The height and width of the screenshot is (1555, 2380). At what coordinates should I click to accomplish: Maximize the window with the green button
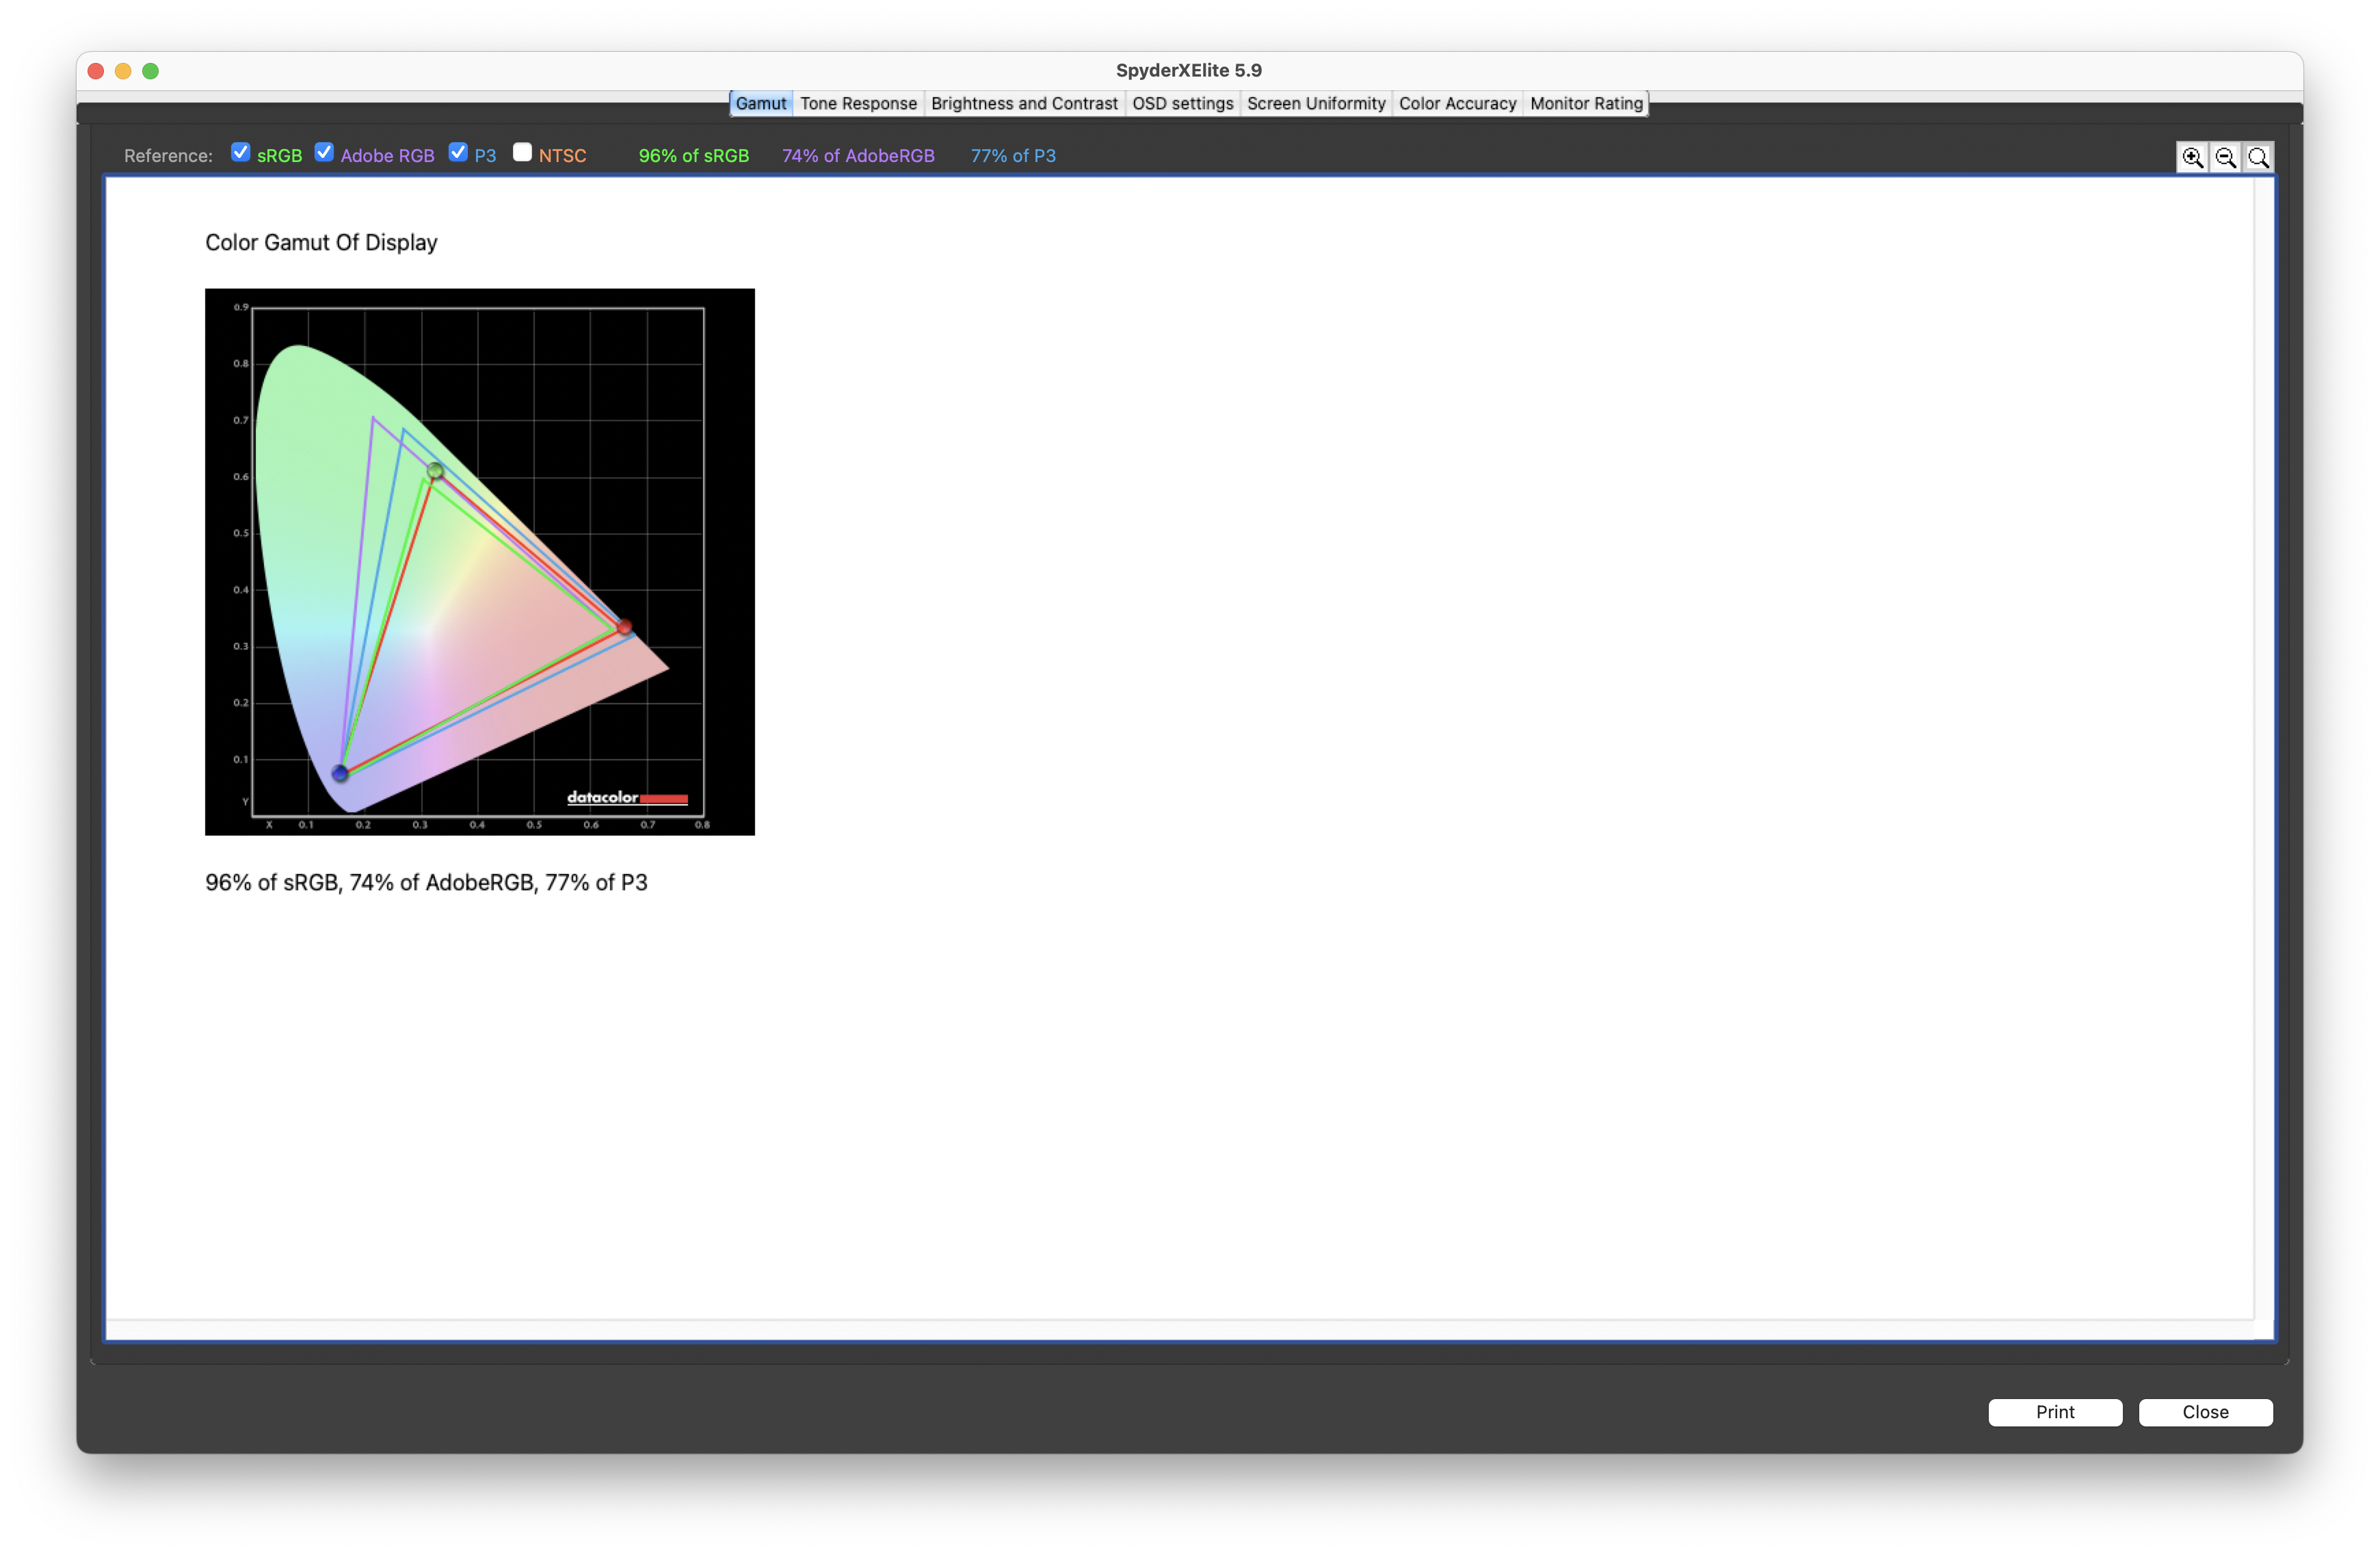[x=151, y=71]
